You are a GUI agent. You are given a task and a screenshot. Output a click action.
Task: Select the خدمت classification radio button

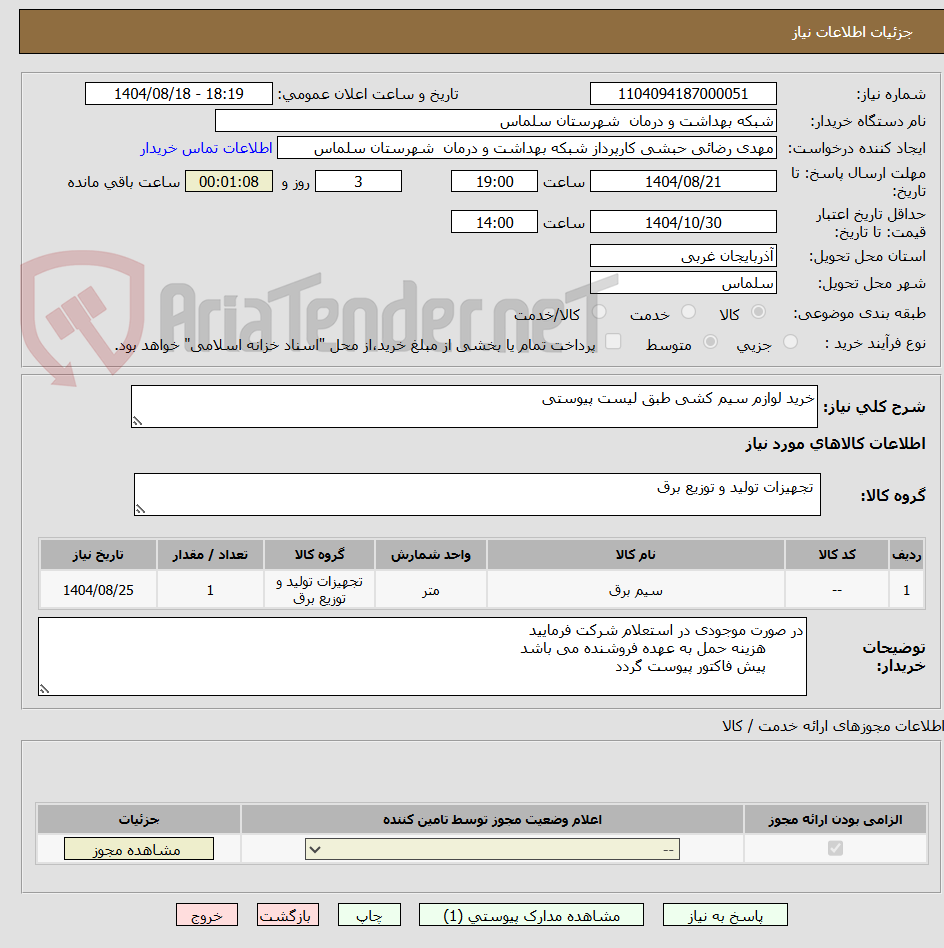click(688, 312)
